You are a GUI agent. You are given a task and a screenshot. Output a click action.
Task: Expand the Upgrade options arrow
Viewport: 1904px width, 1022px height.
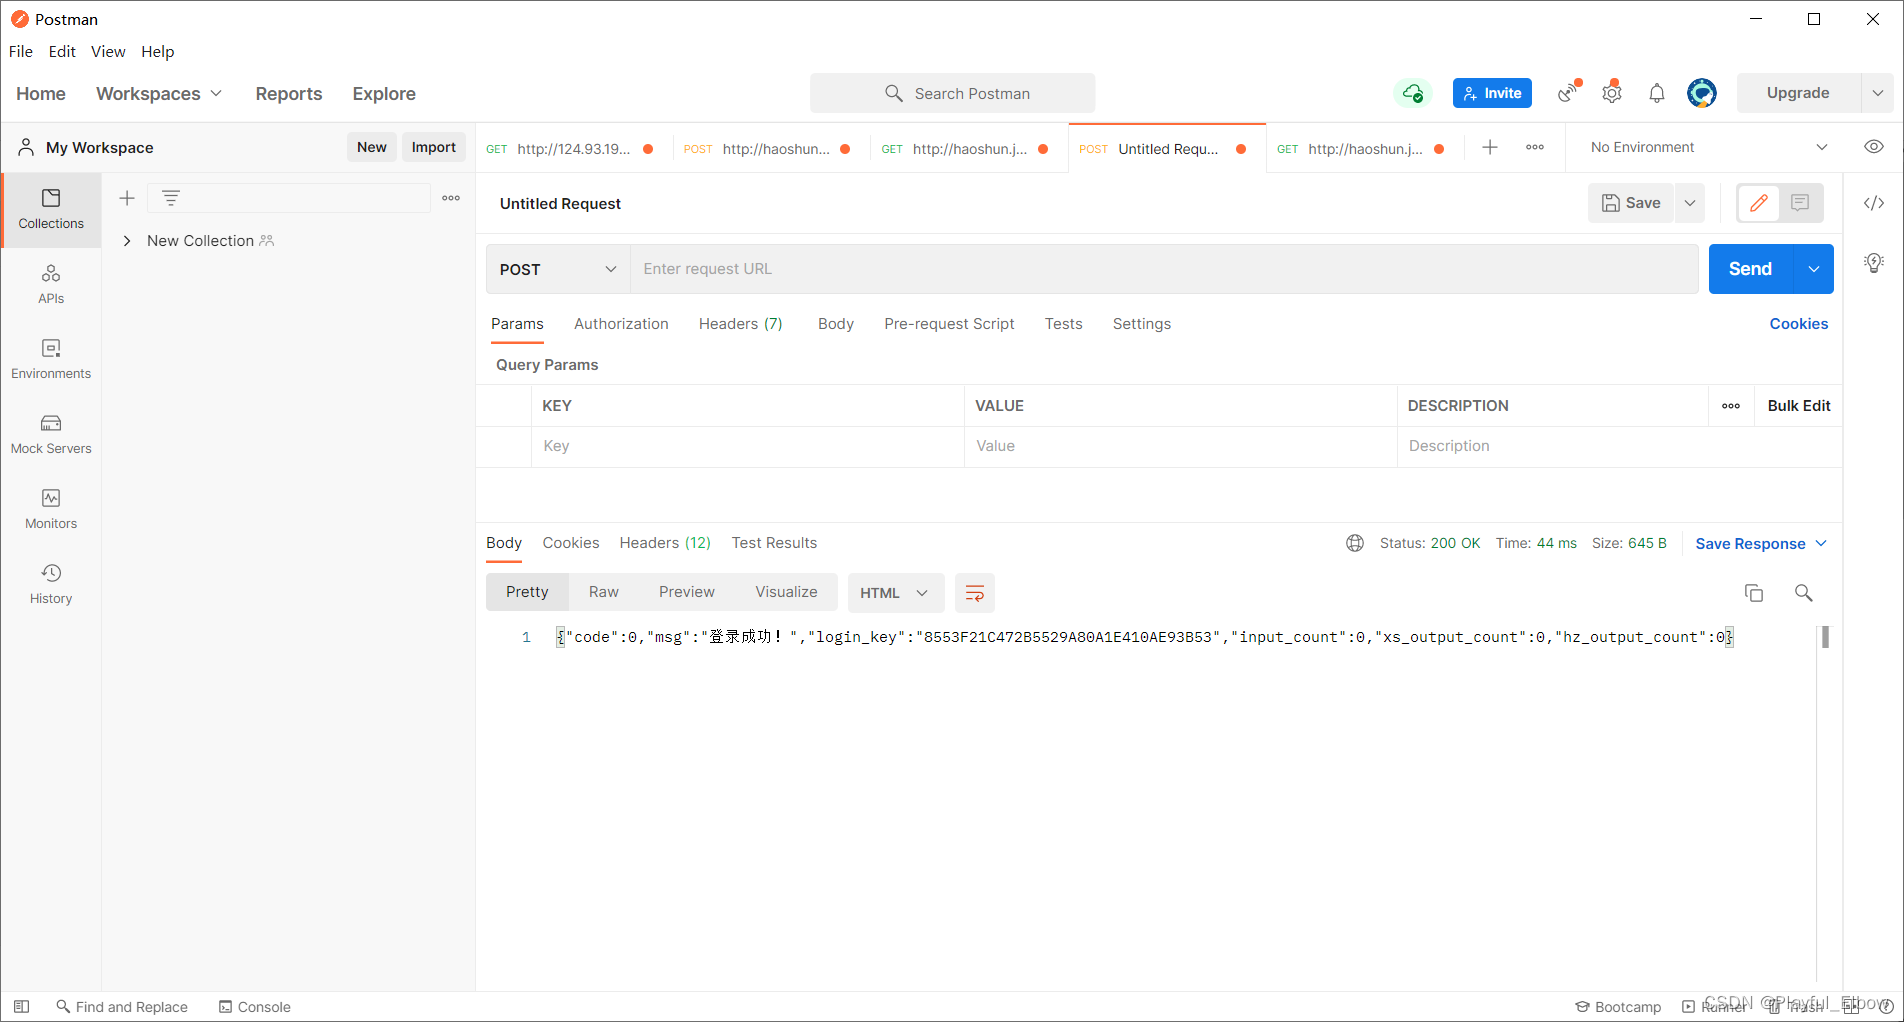1877,93
